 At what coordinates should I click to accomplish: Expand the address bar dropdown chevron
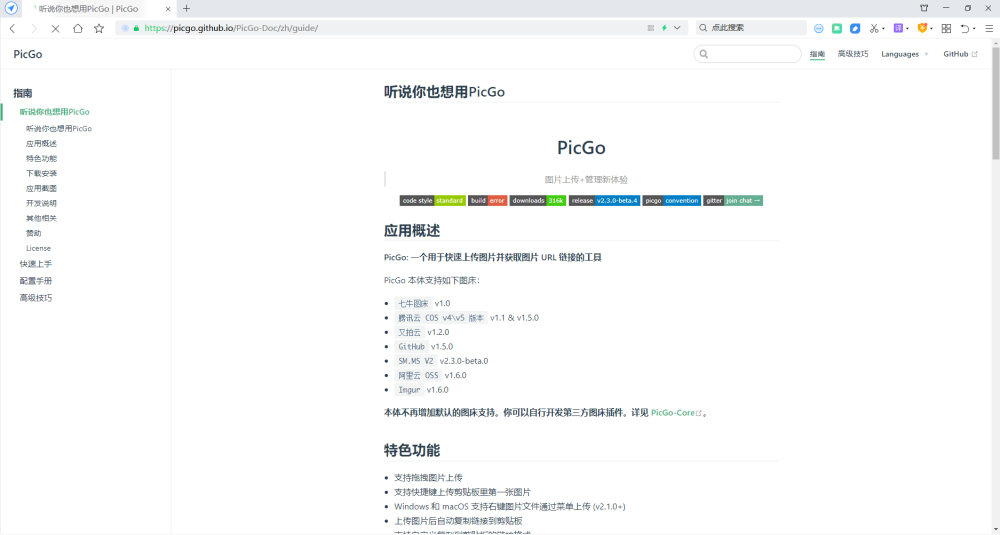pyautogui.click(x=677, y=28)
